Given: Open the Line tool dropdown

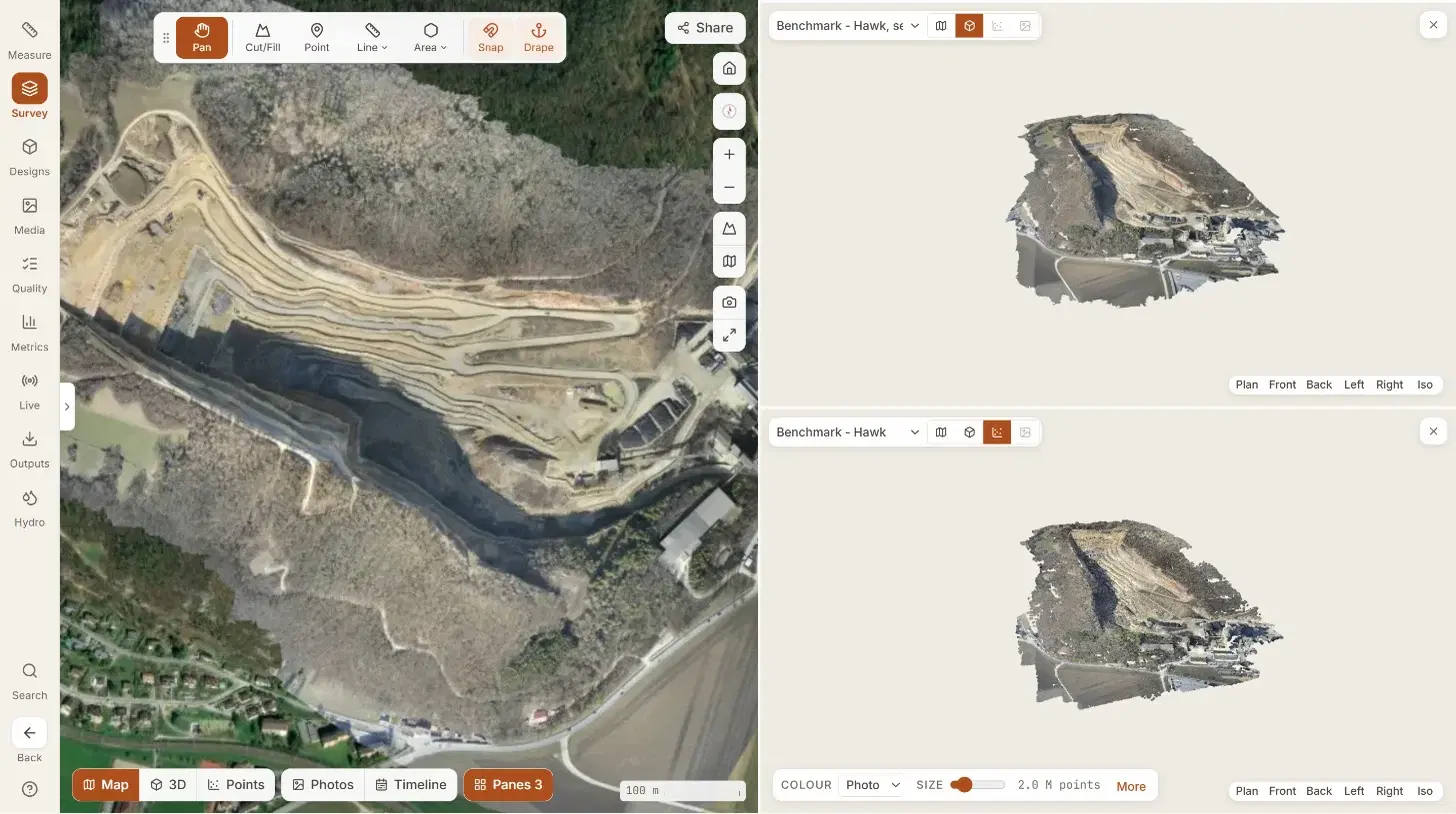Looking at the screenshot, I should (x=372, y=38).
